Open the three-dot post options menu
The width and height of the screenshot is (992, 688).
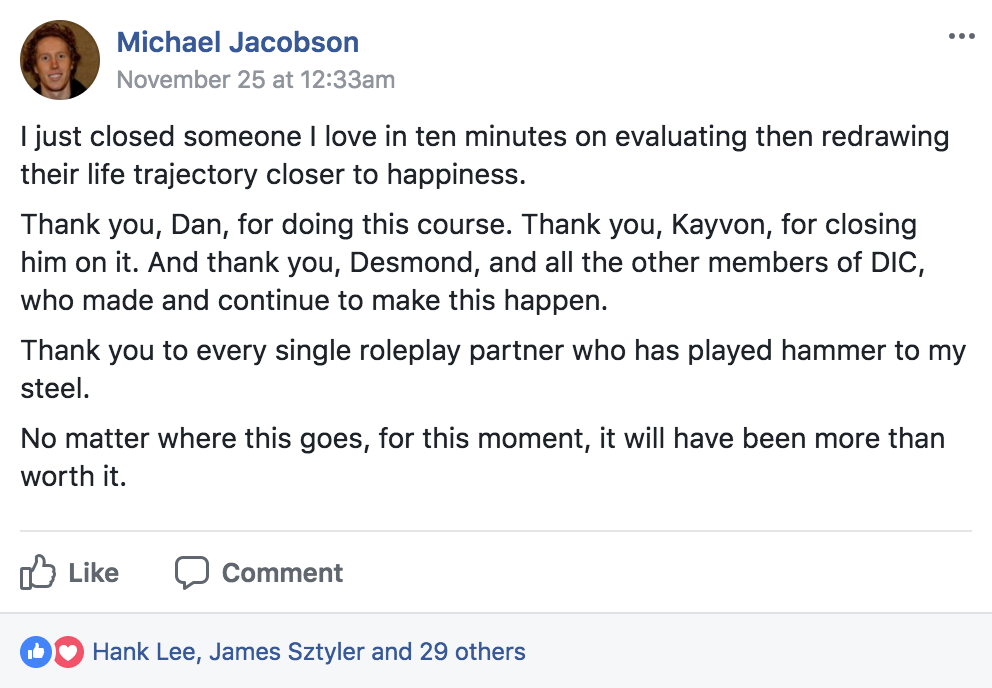click(x=961, y=36)
